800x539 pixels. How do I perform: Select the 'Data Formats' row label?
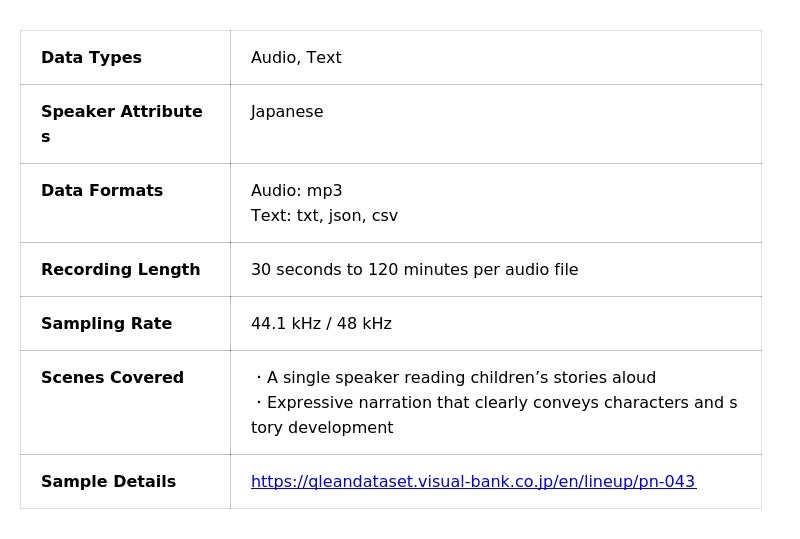pos(101,191)
